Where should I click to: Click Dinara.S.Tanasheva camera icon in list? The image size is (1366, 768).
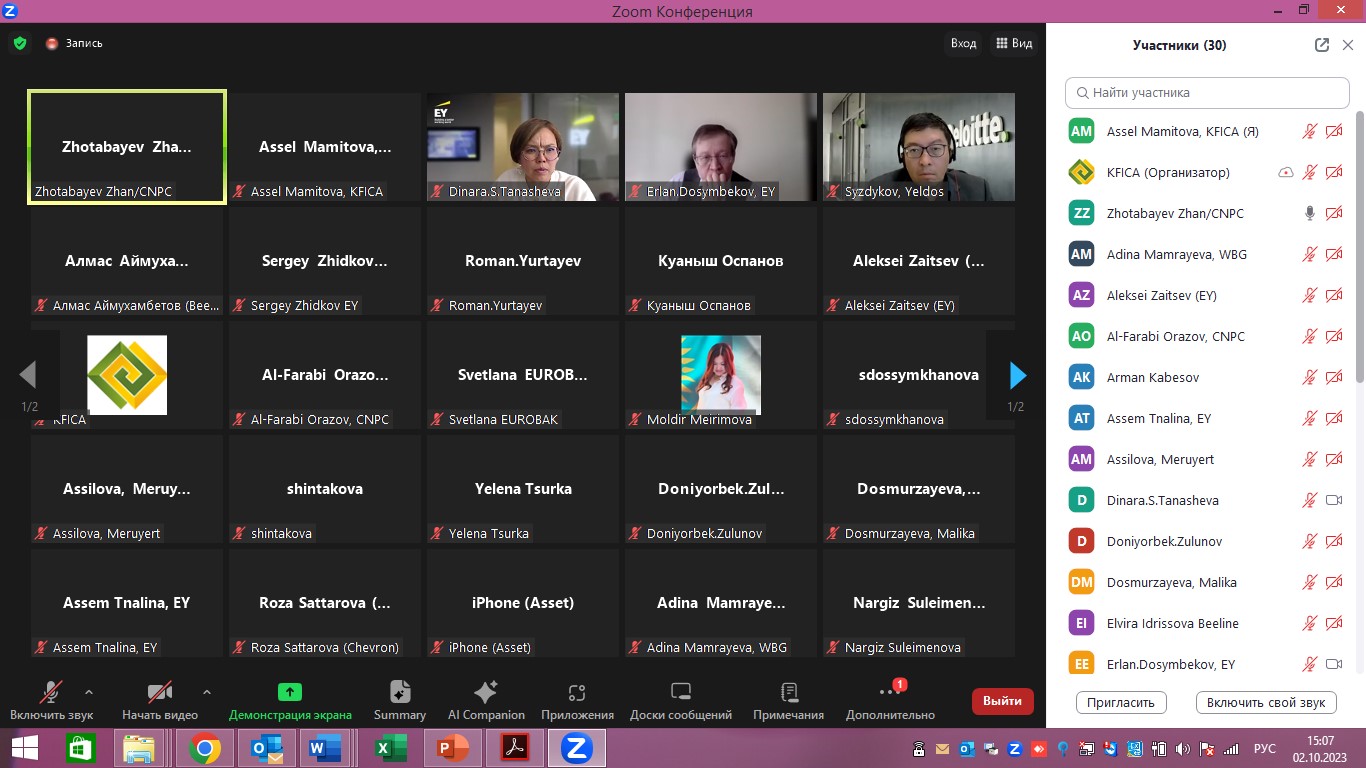tap(1334, 500)
